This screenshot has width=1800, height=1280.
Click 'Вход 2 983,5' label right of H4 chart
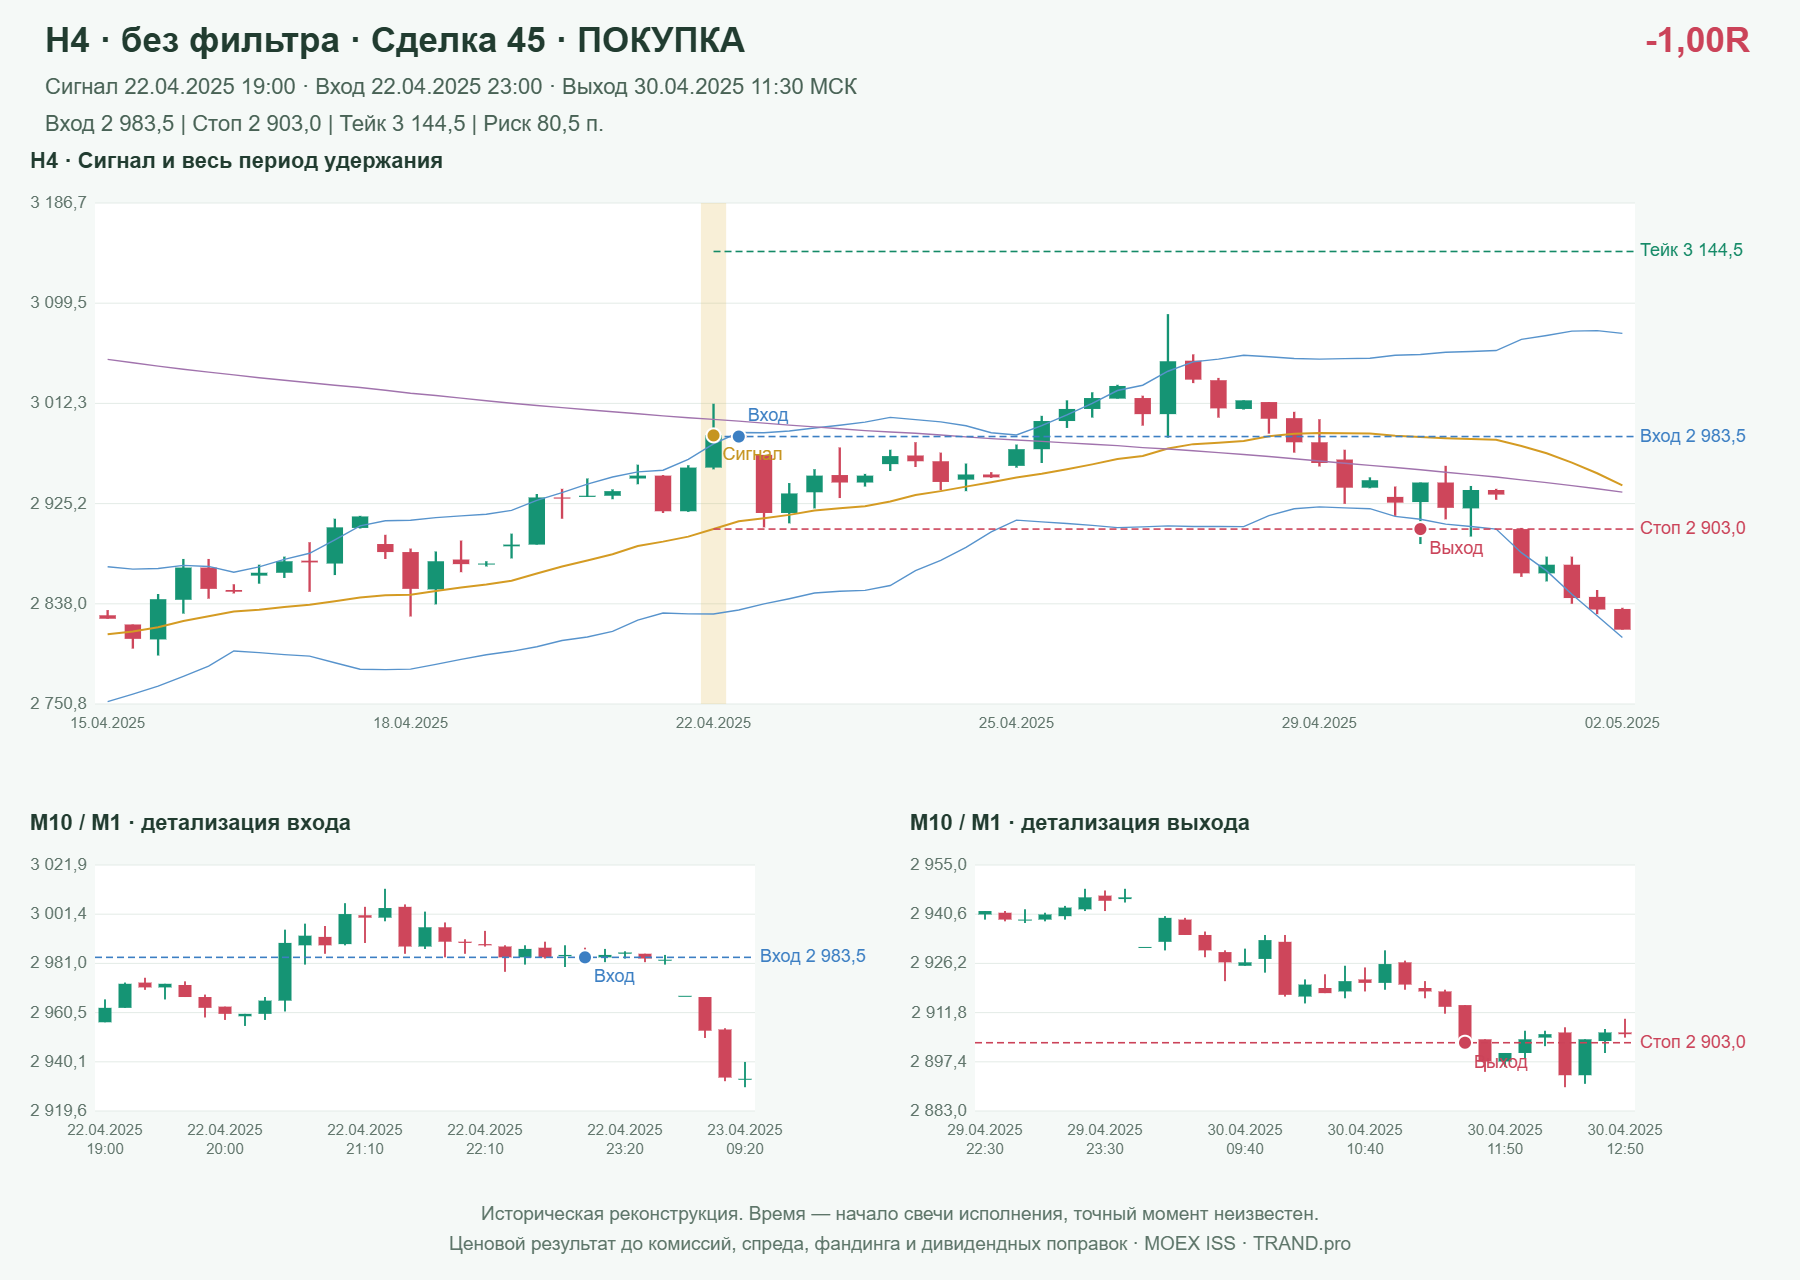tap(1693, 436)
